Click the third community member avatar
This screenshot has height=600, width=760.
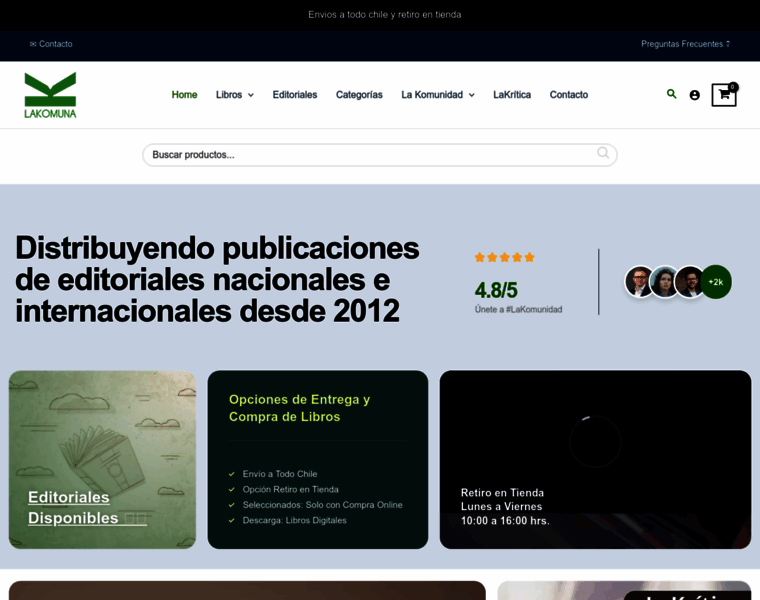(689, 282)
